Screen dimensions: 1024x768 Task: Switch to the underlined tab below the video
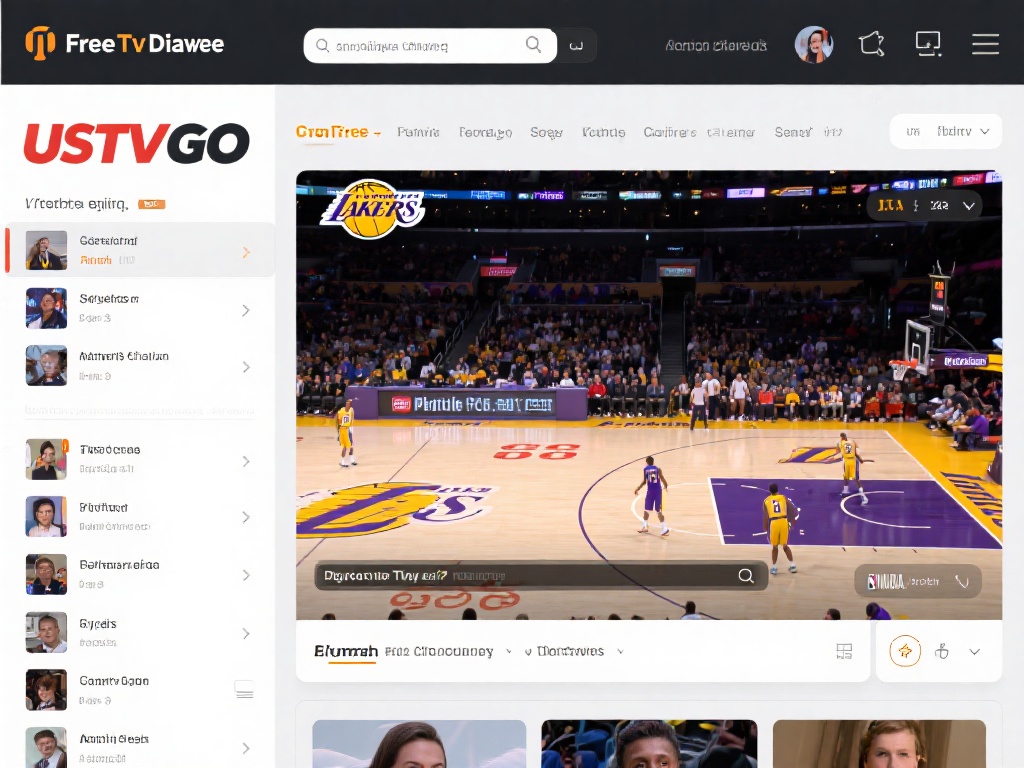[345, 652]
